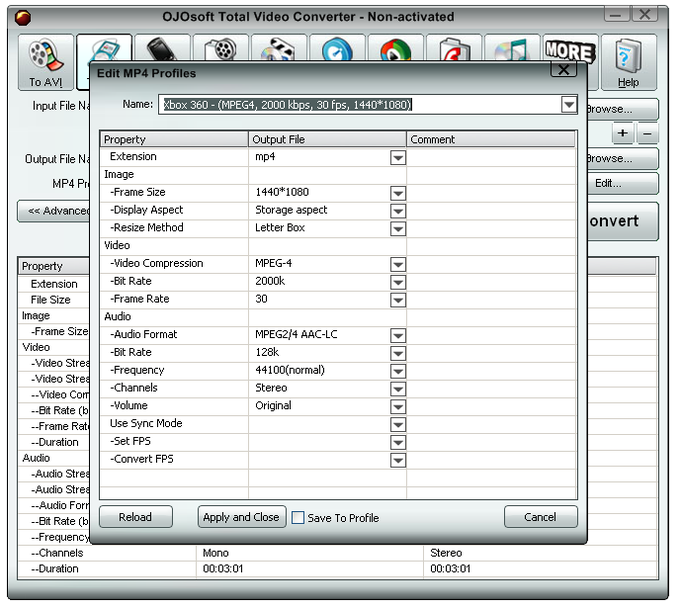Open the Help book icon
This screenshot has width=680, height=608.
(x=629, y=62)
